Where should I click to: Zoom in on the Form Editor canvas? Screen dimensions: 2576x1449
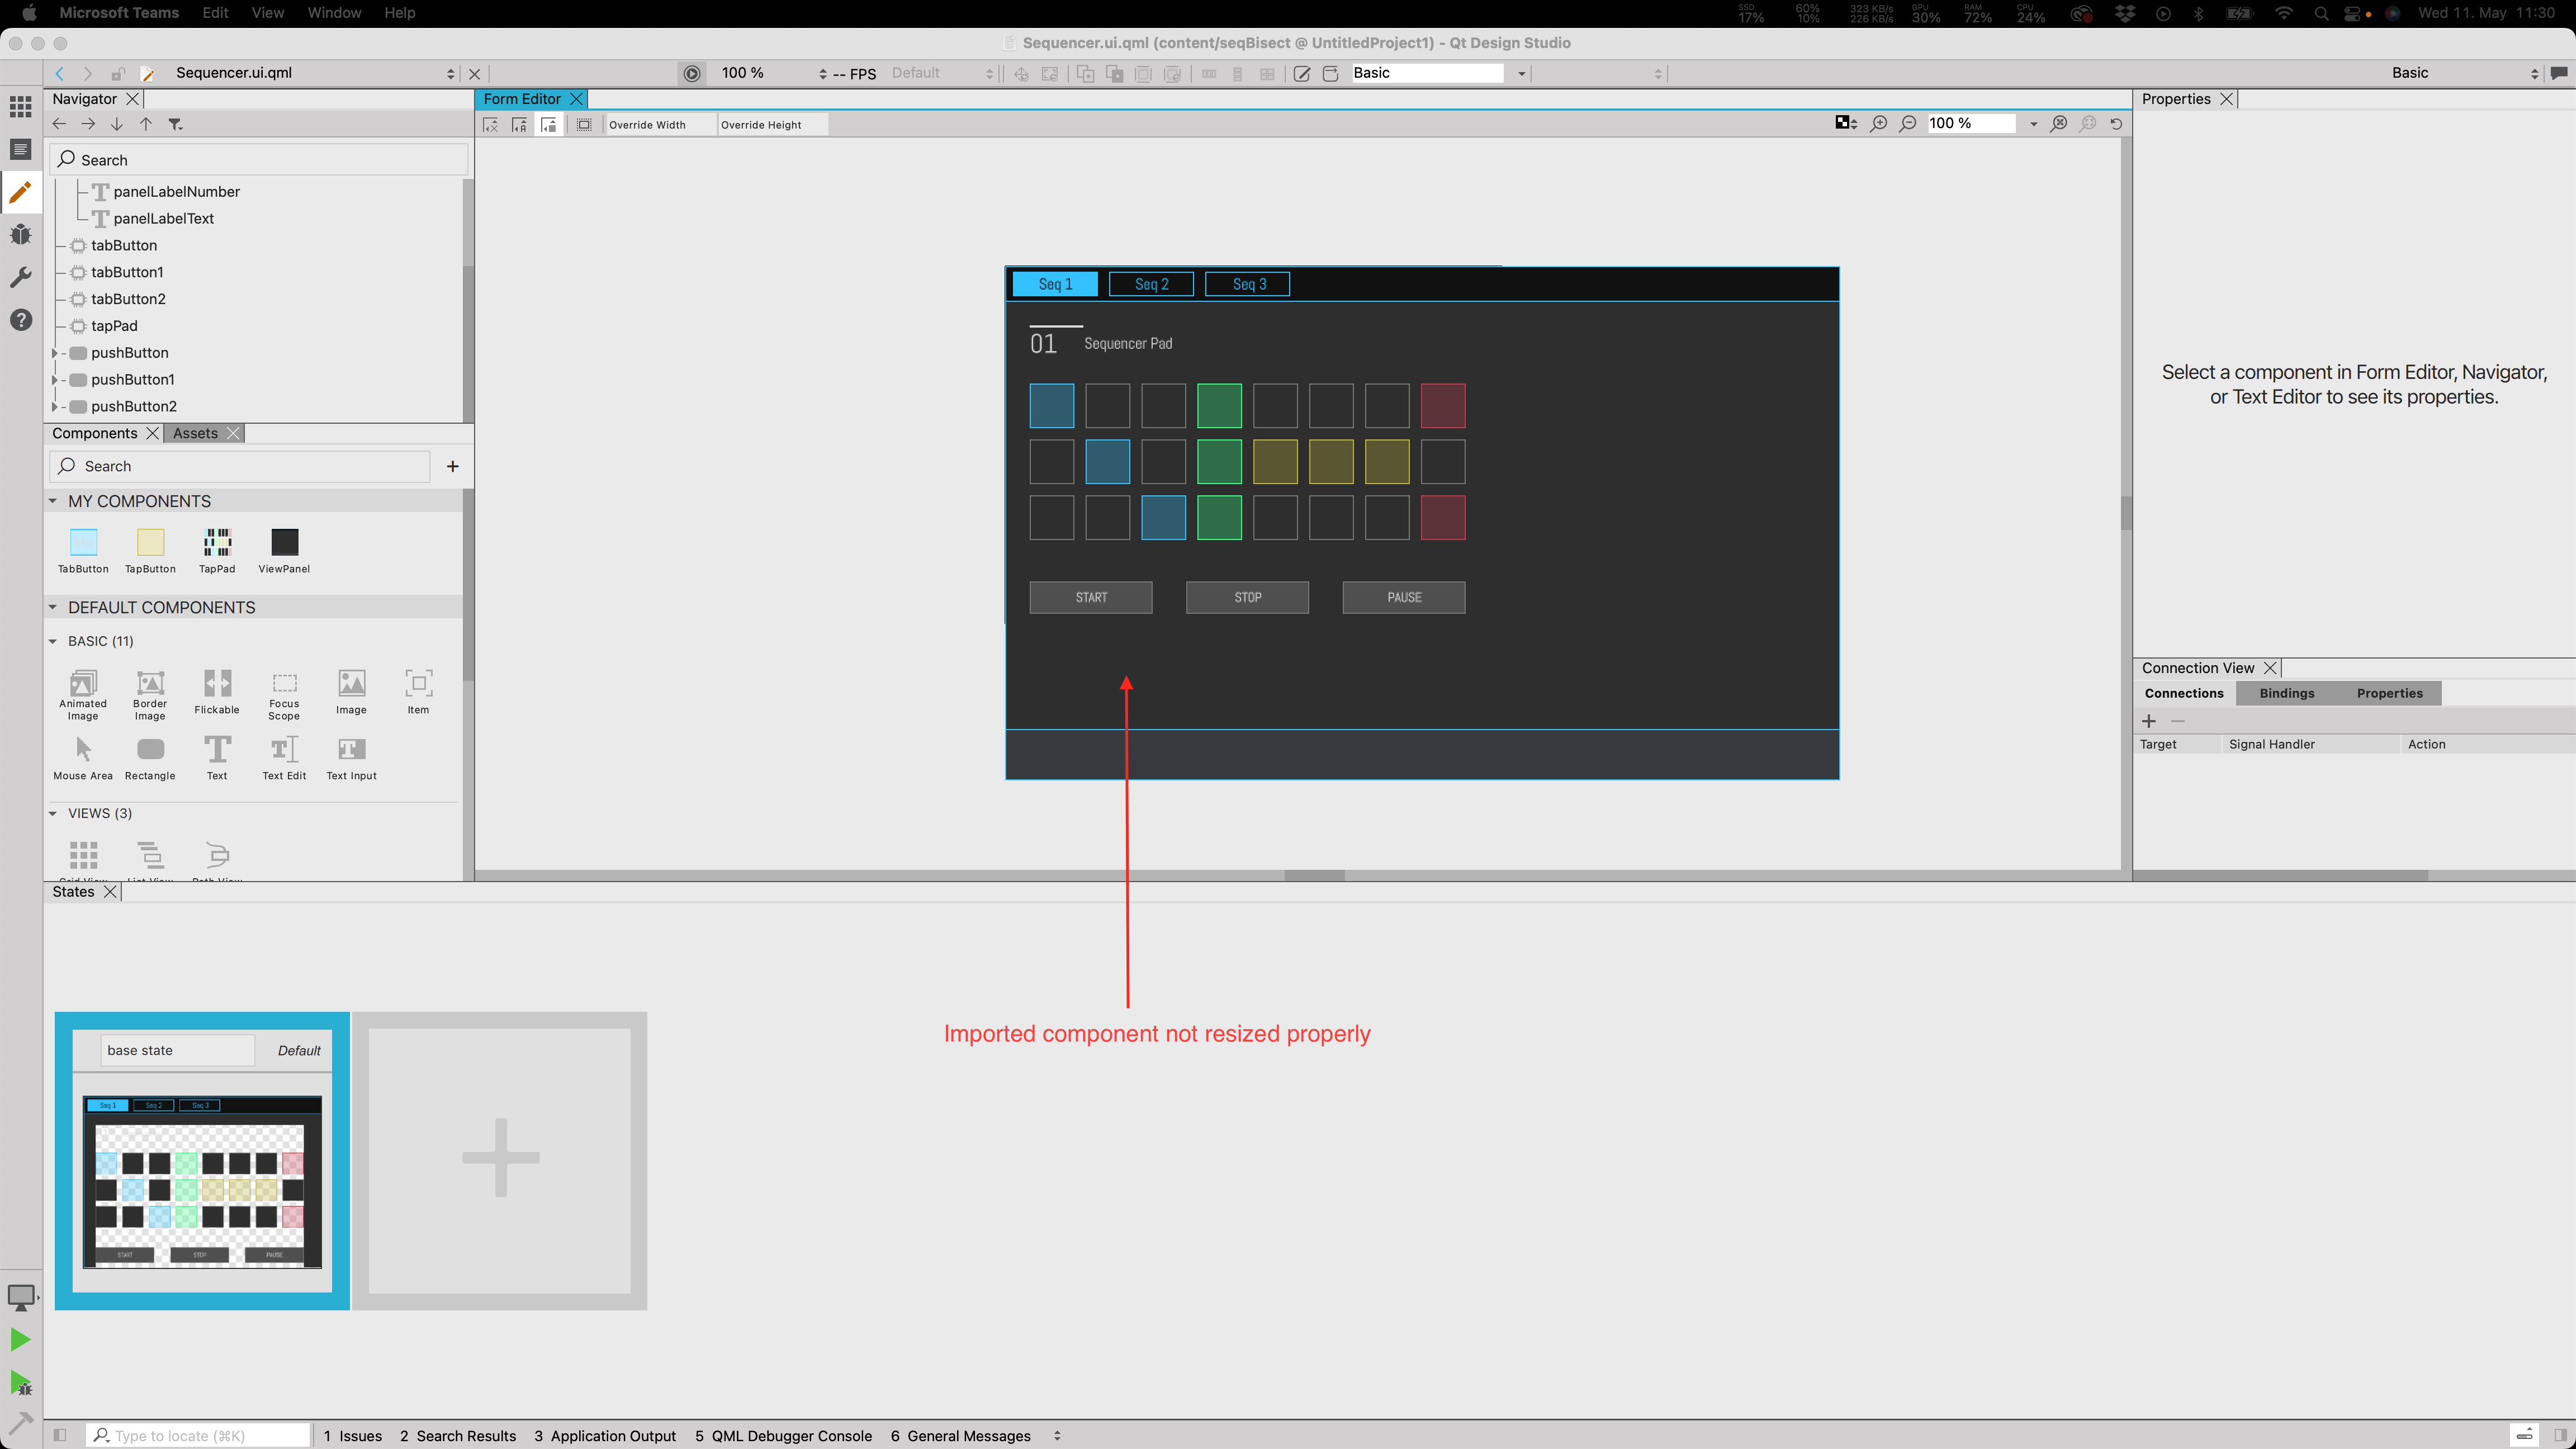click(x=1879, y=124)
